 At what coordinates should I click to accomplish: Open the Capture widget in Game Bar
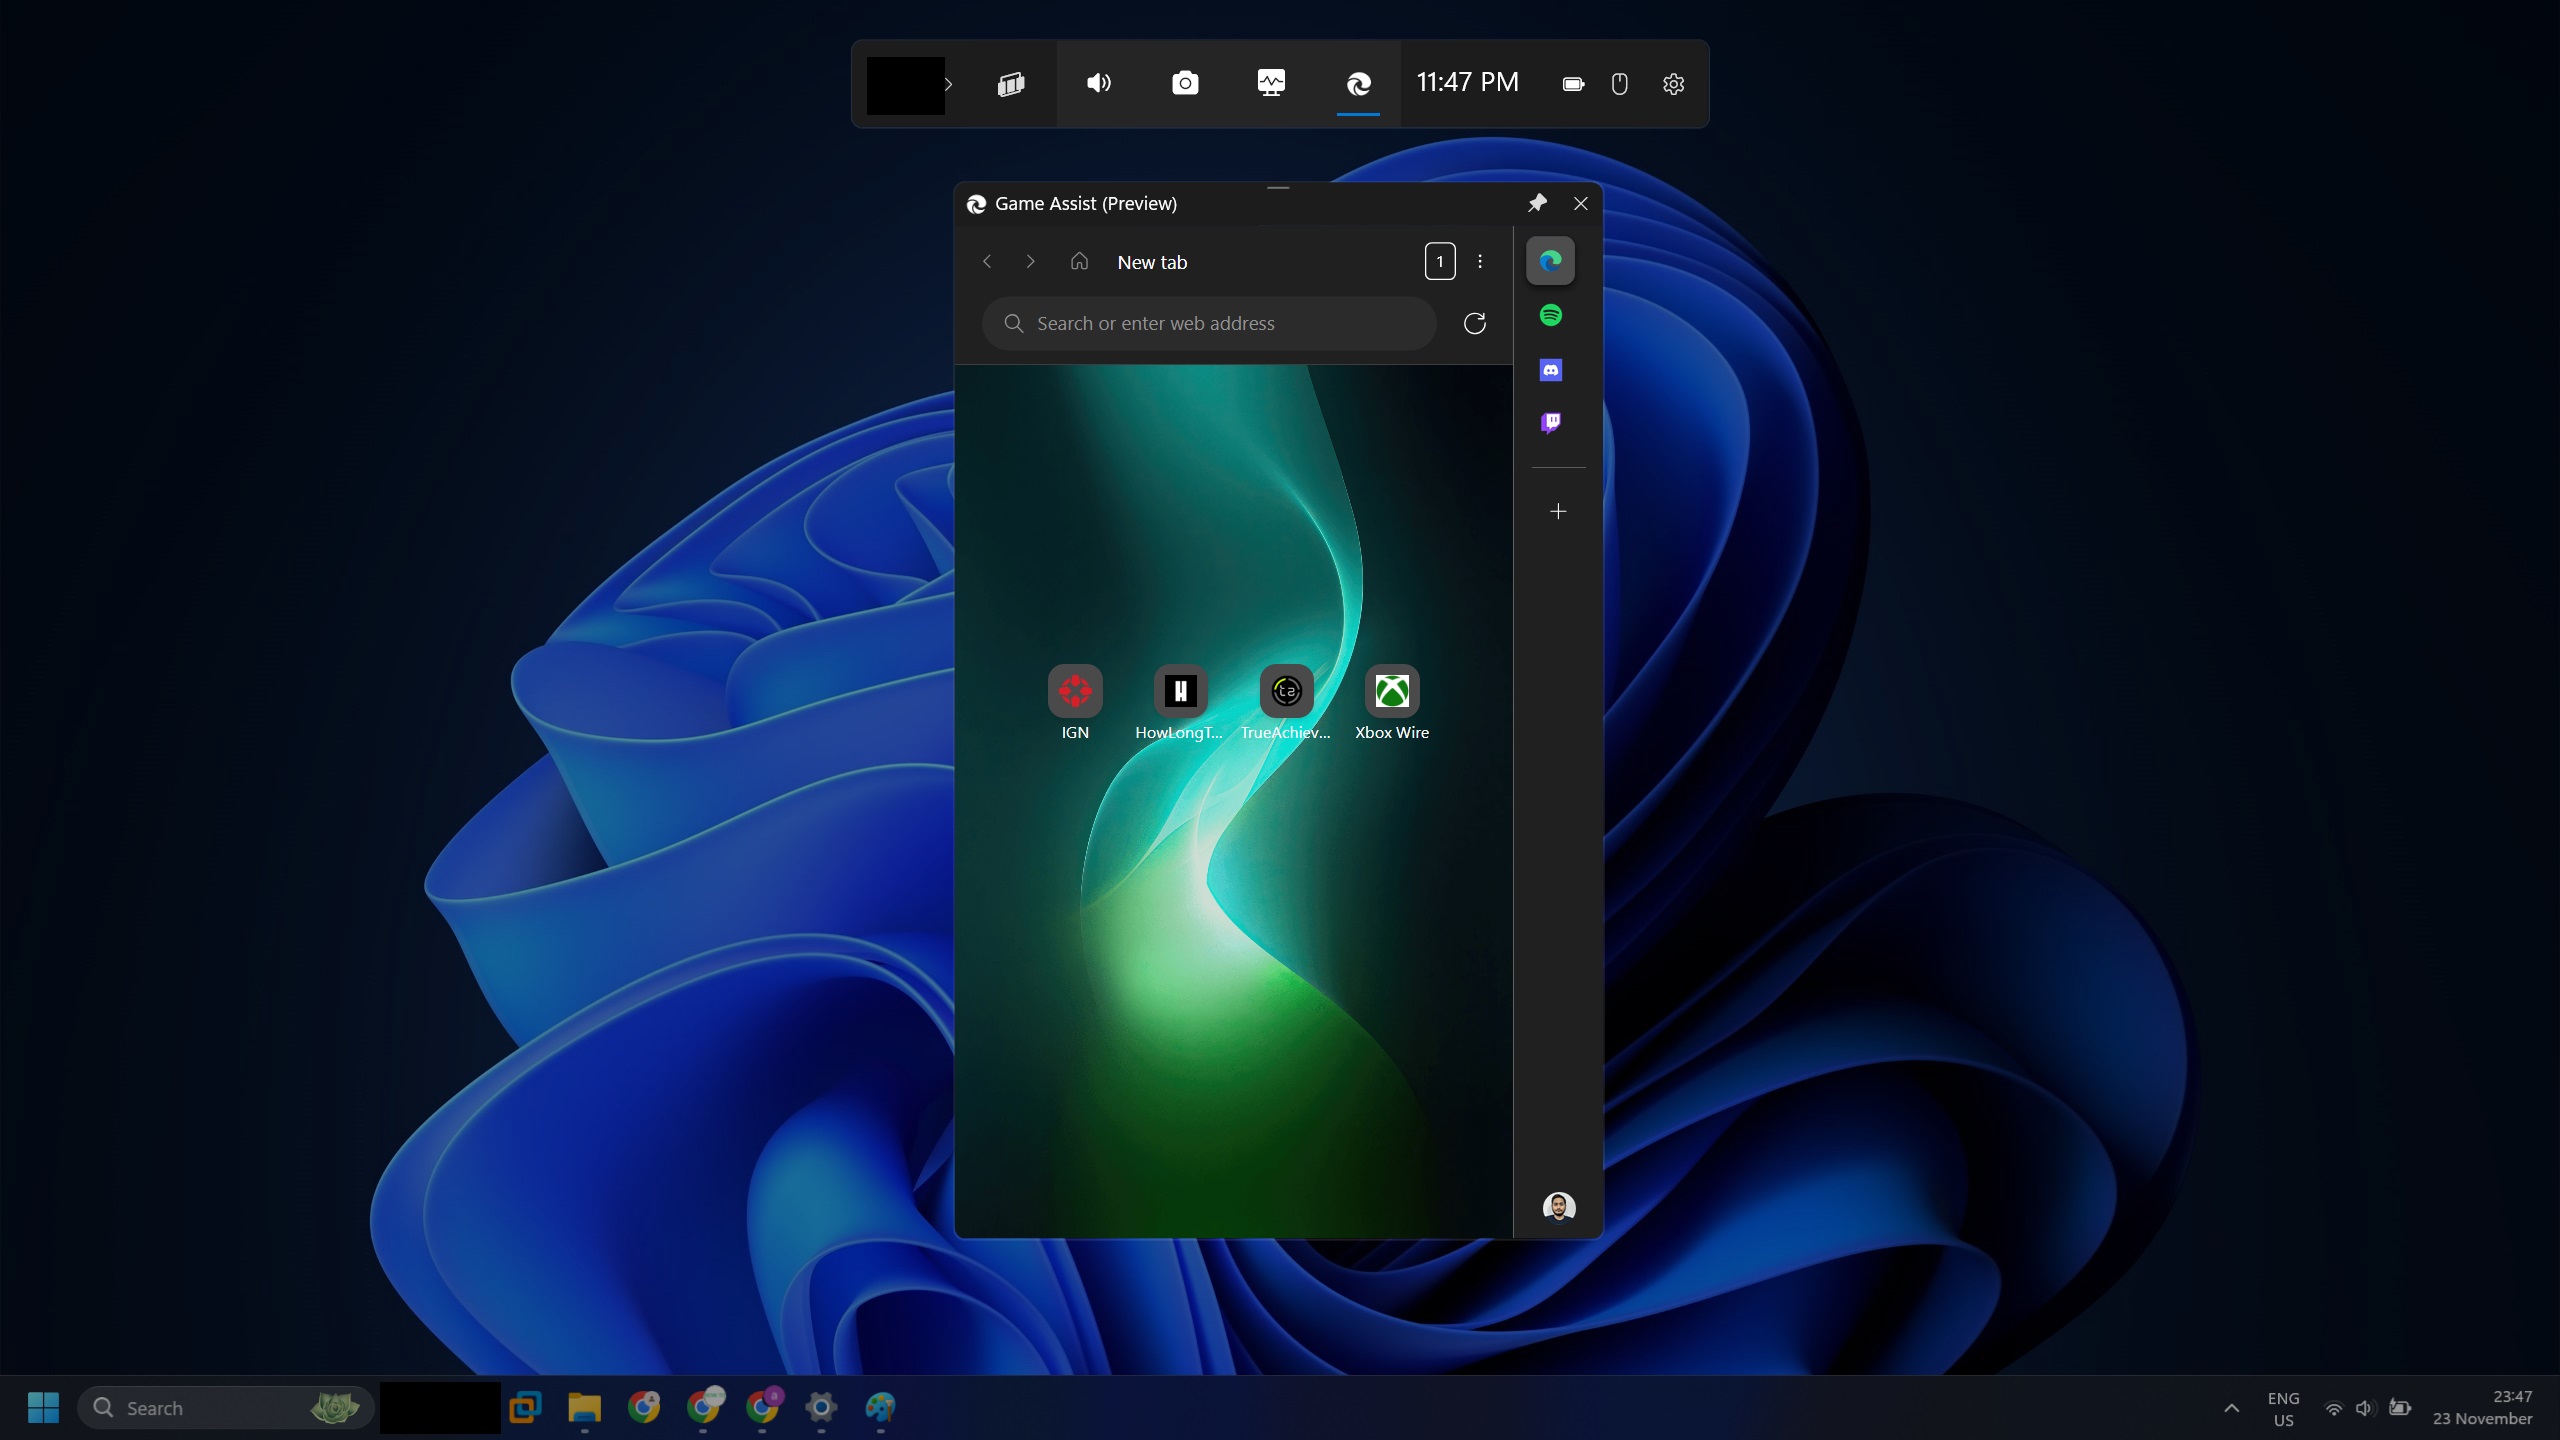pyautogui.click(x=1184, y=84)
